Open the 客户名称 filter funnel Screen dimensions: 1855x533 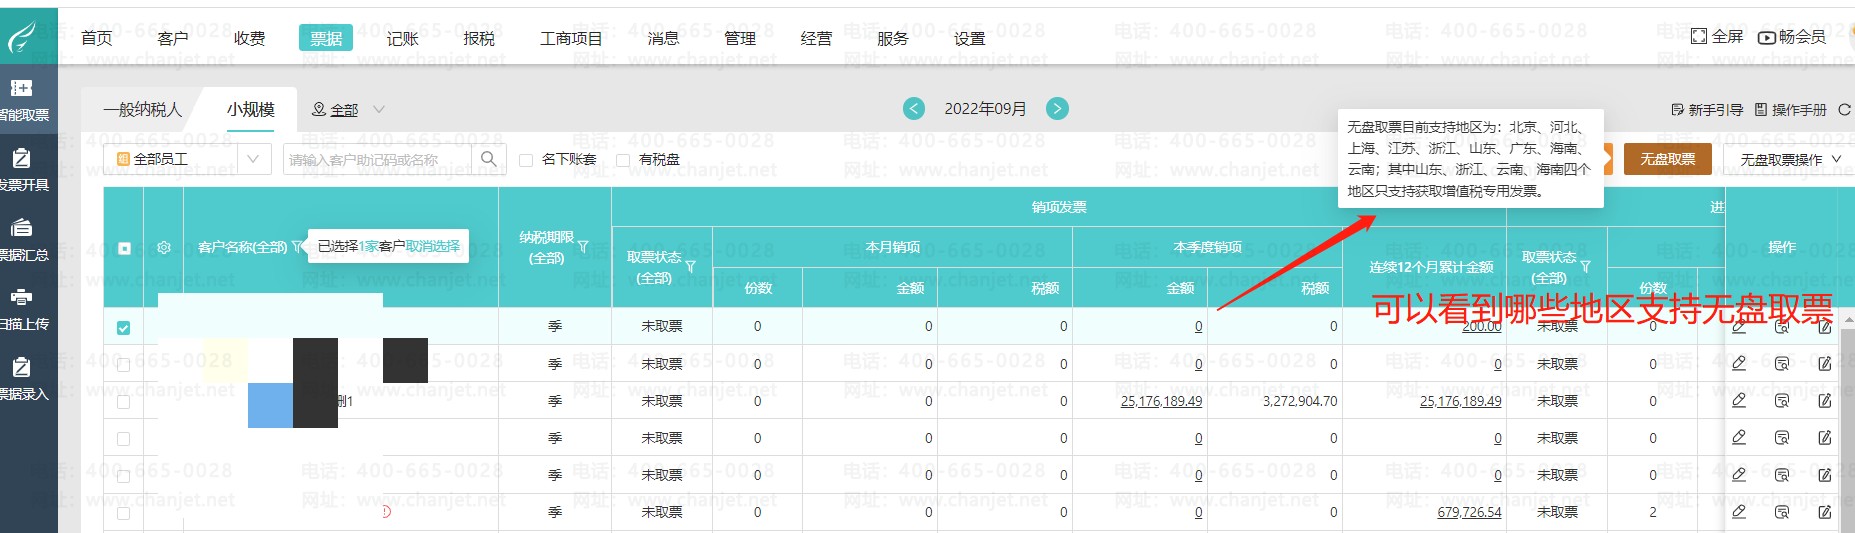click(x=297, y=247)
